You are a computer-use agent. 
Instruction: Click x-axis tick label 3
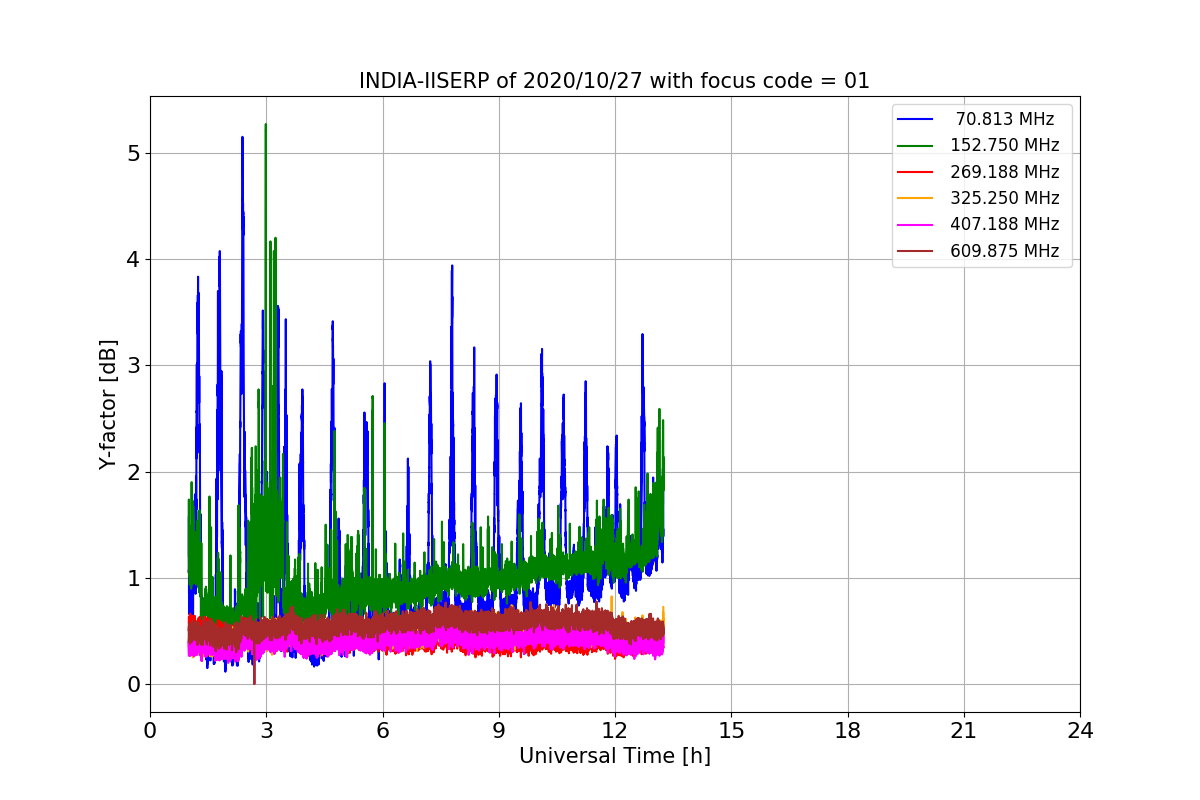266,730
